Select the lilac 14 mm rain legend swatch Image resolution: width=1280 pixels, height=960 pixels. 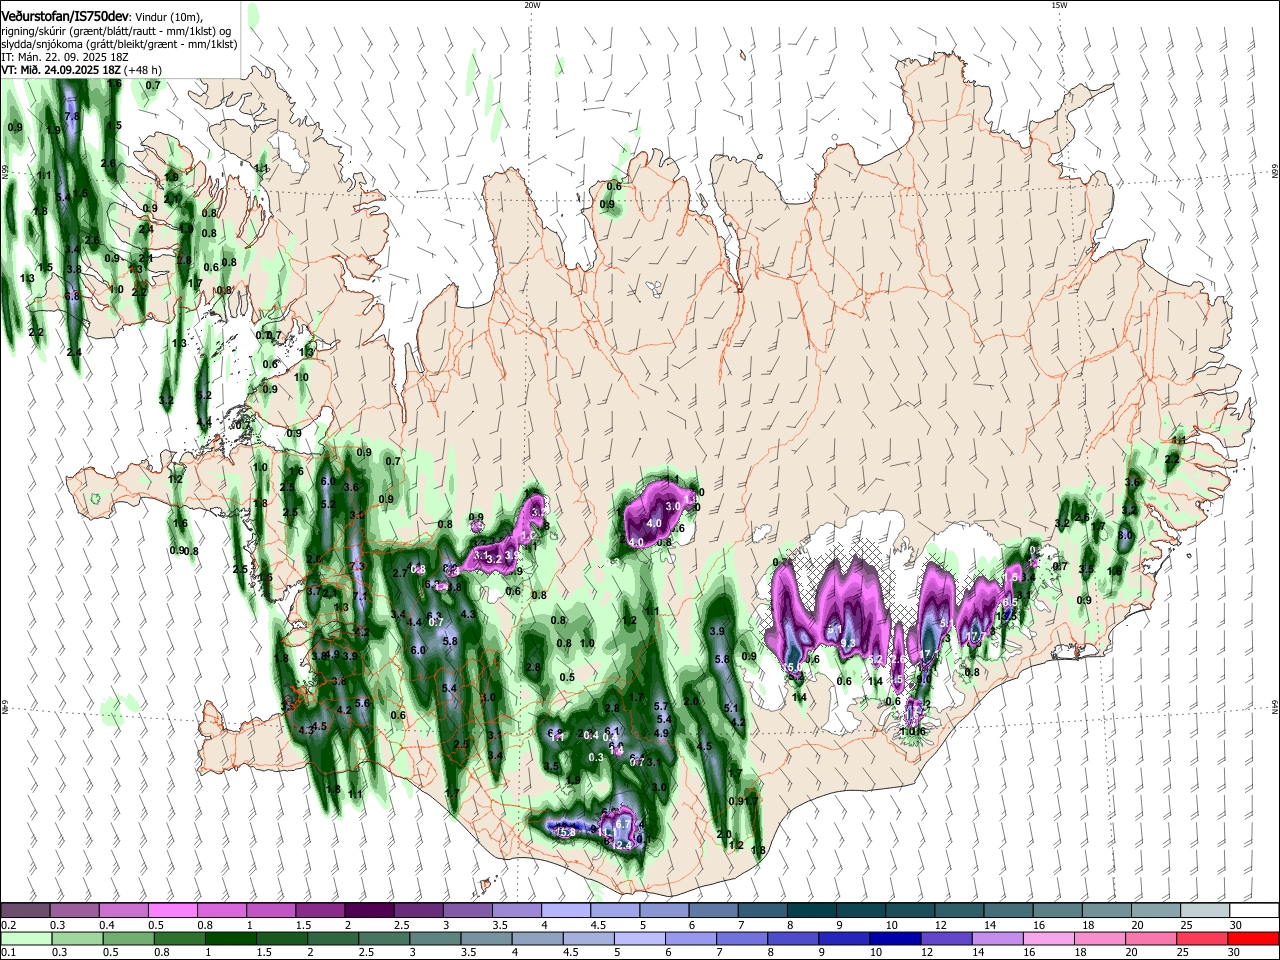coord(997,938)
